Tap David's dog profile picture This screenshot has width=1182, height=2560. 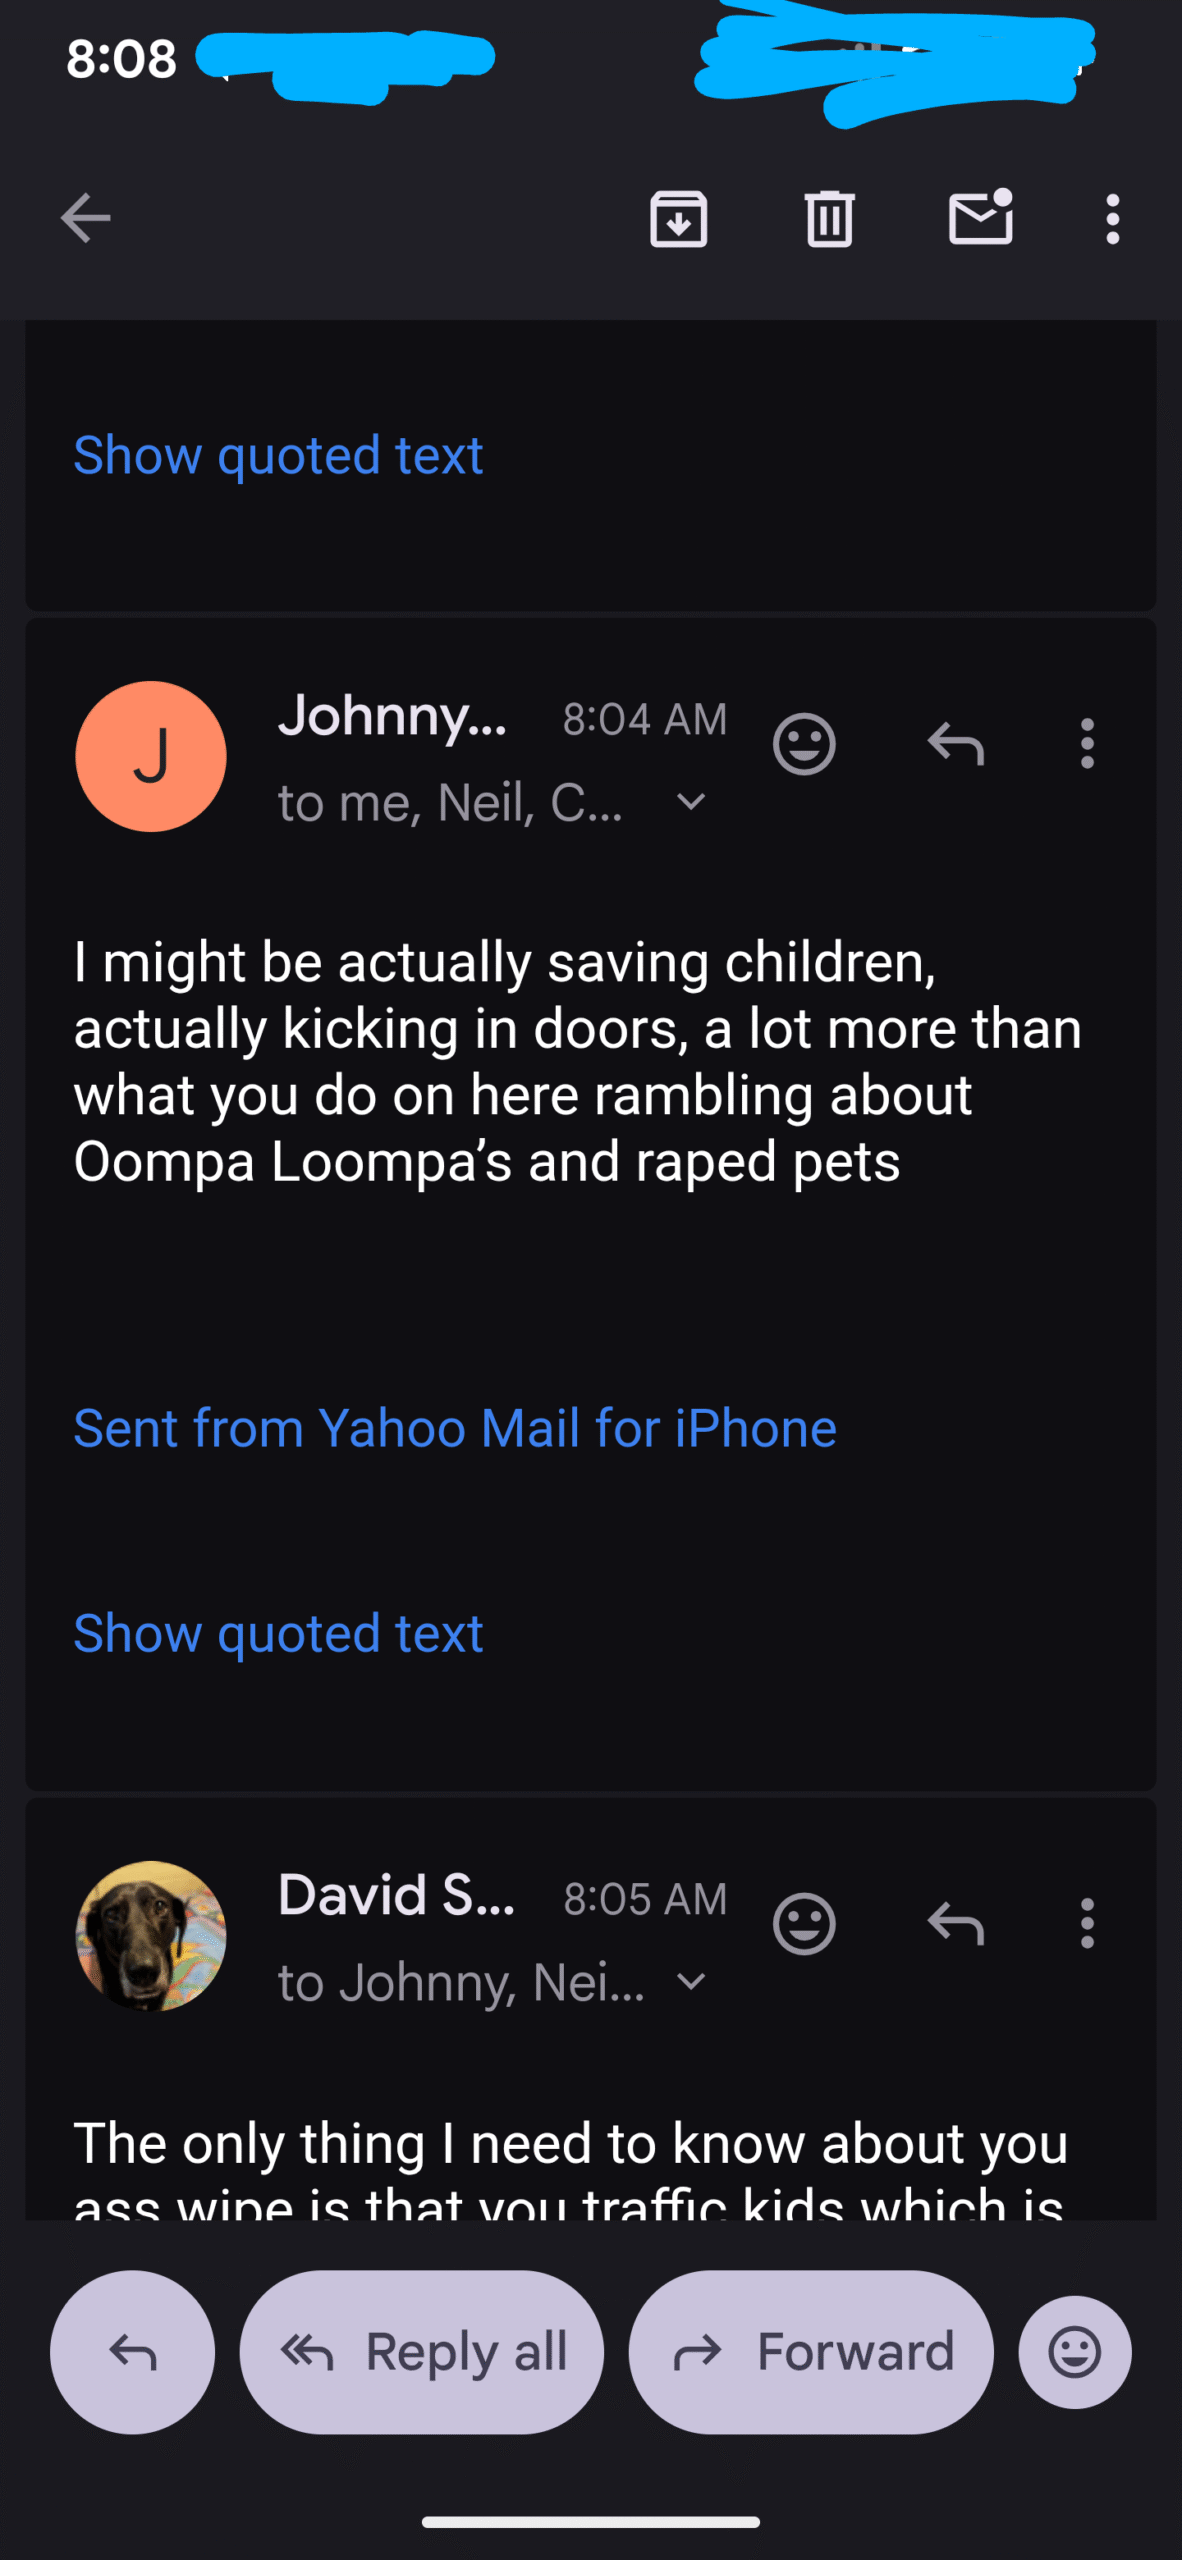pos(151,1935)
